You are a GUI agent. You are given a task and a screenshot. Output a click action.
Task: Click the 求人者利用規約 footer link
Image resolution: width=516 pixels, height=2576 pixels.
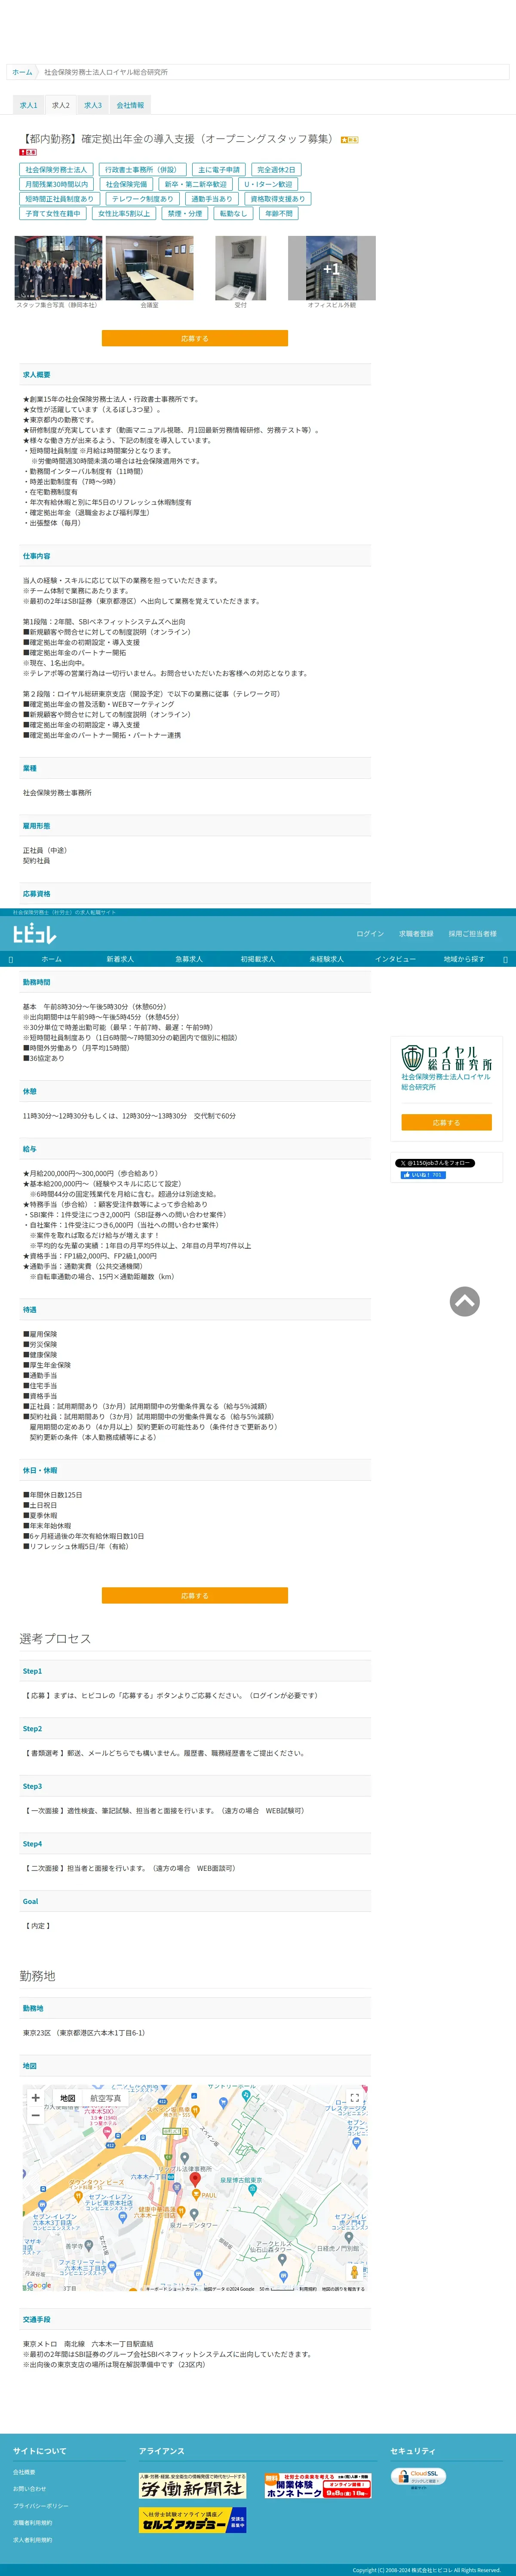[33, 2540]
